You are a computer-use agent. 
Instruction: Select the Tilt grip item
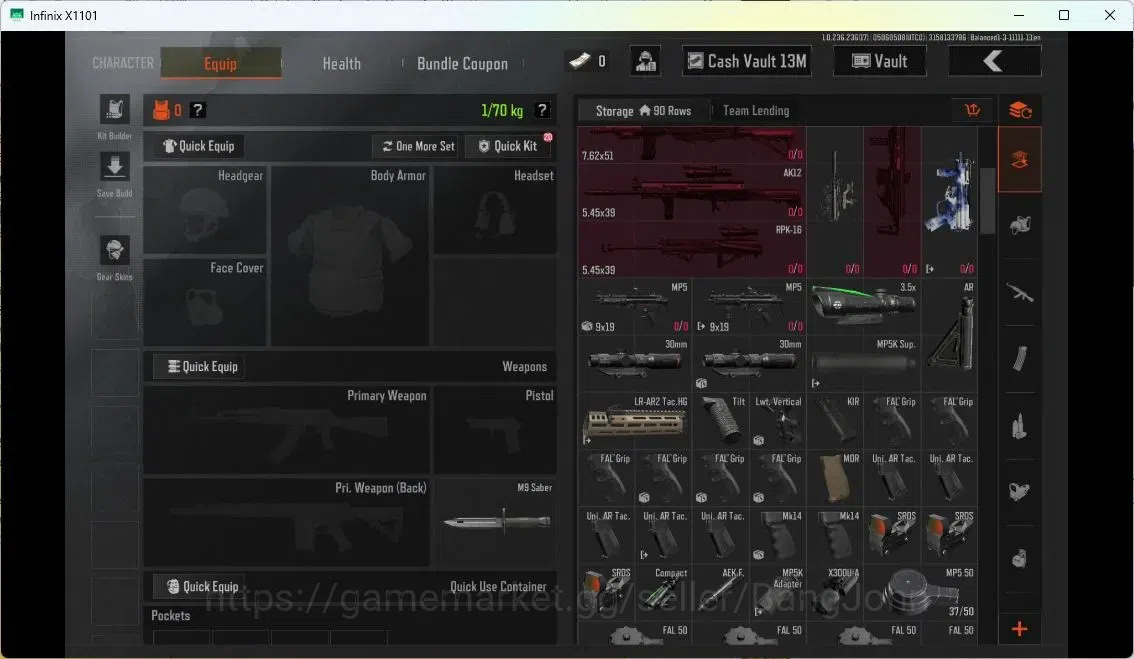click(721, 421)
